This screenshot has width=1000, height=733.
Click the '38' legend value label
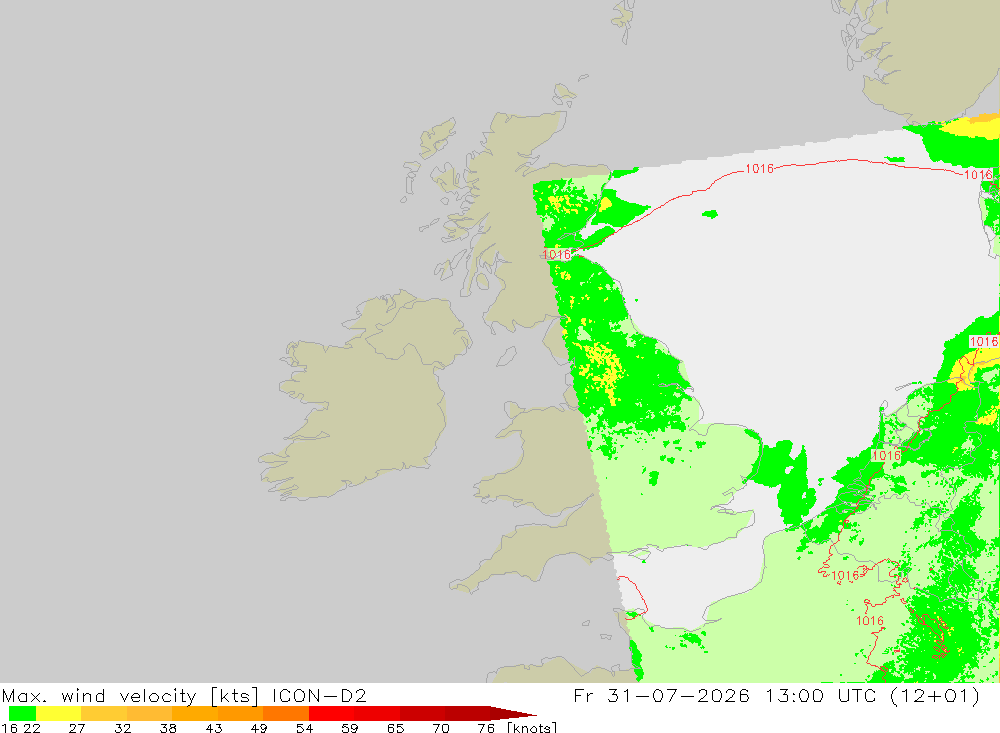click(168, 728)
